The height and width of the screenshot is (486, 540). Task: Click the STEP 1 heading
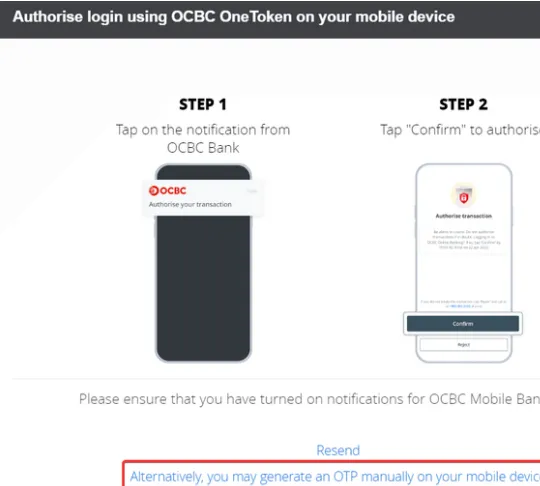[203, 104]
